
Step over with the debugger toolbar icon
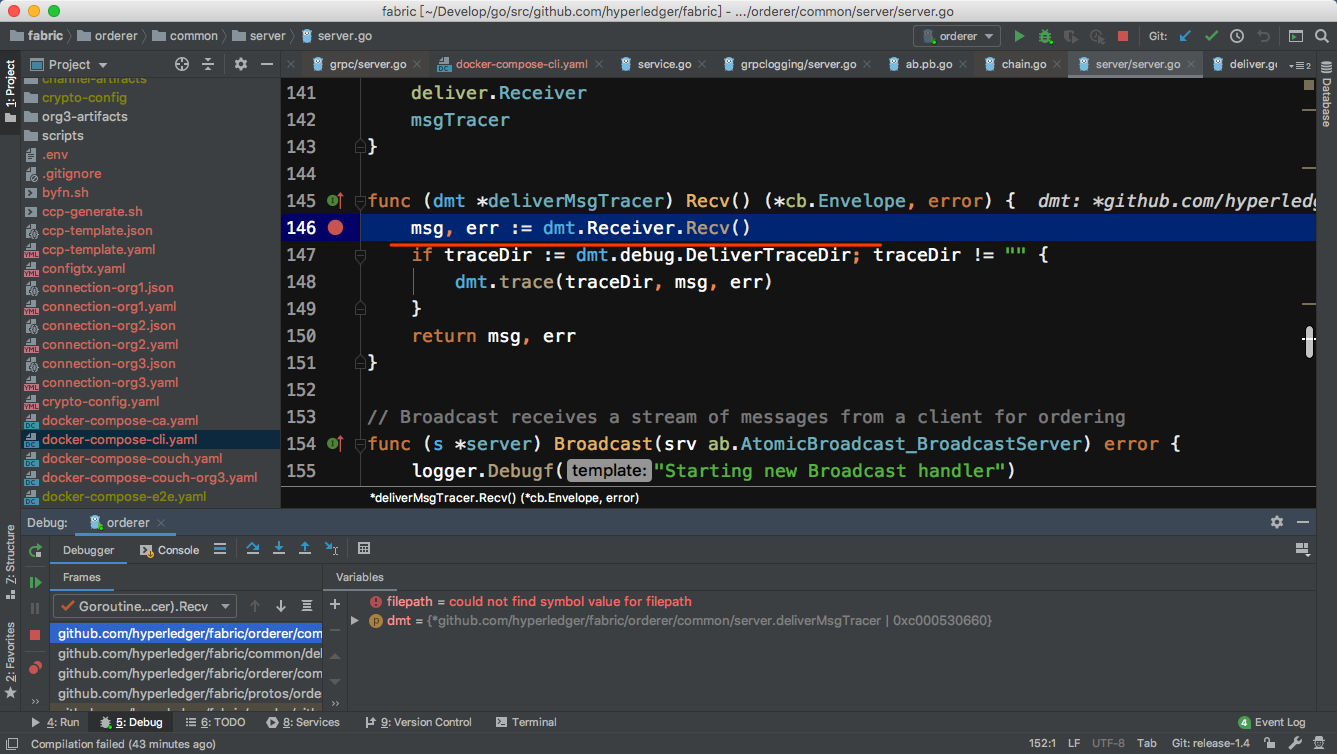pos(253,549)
